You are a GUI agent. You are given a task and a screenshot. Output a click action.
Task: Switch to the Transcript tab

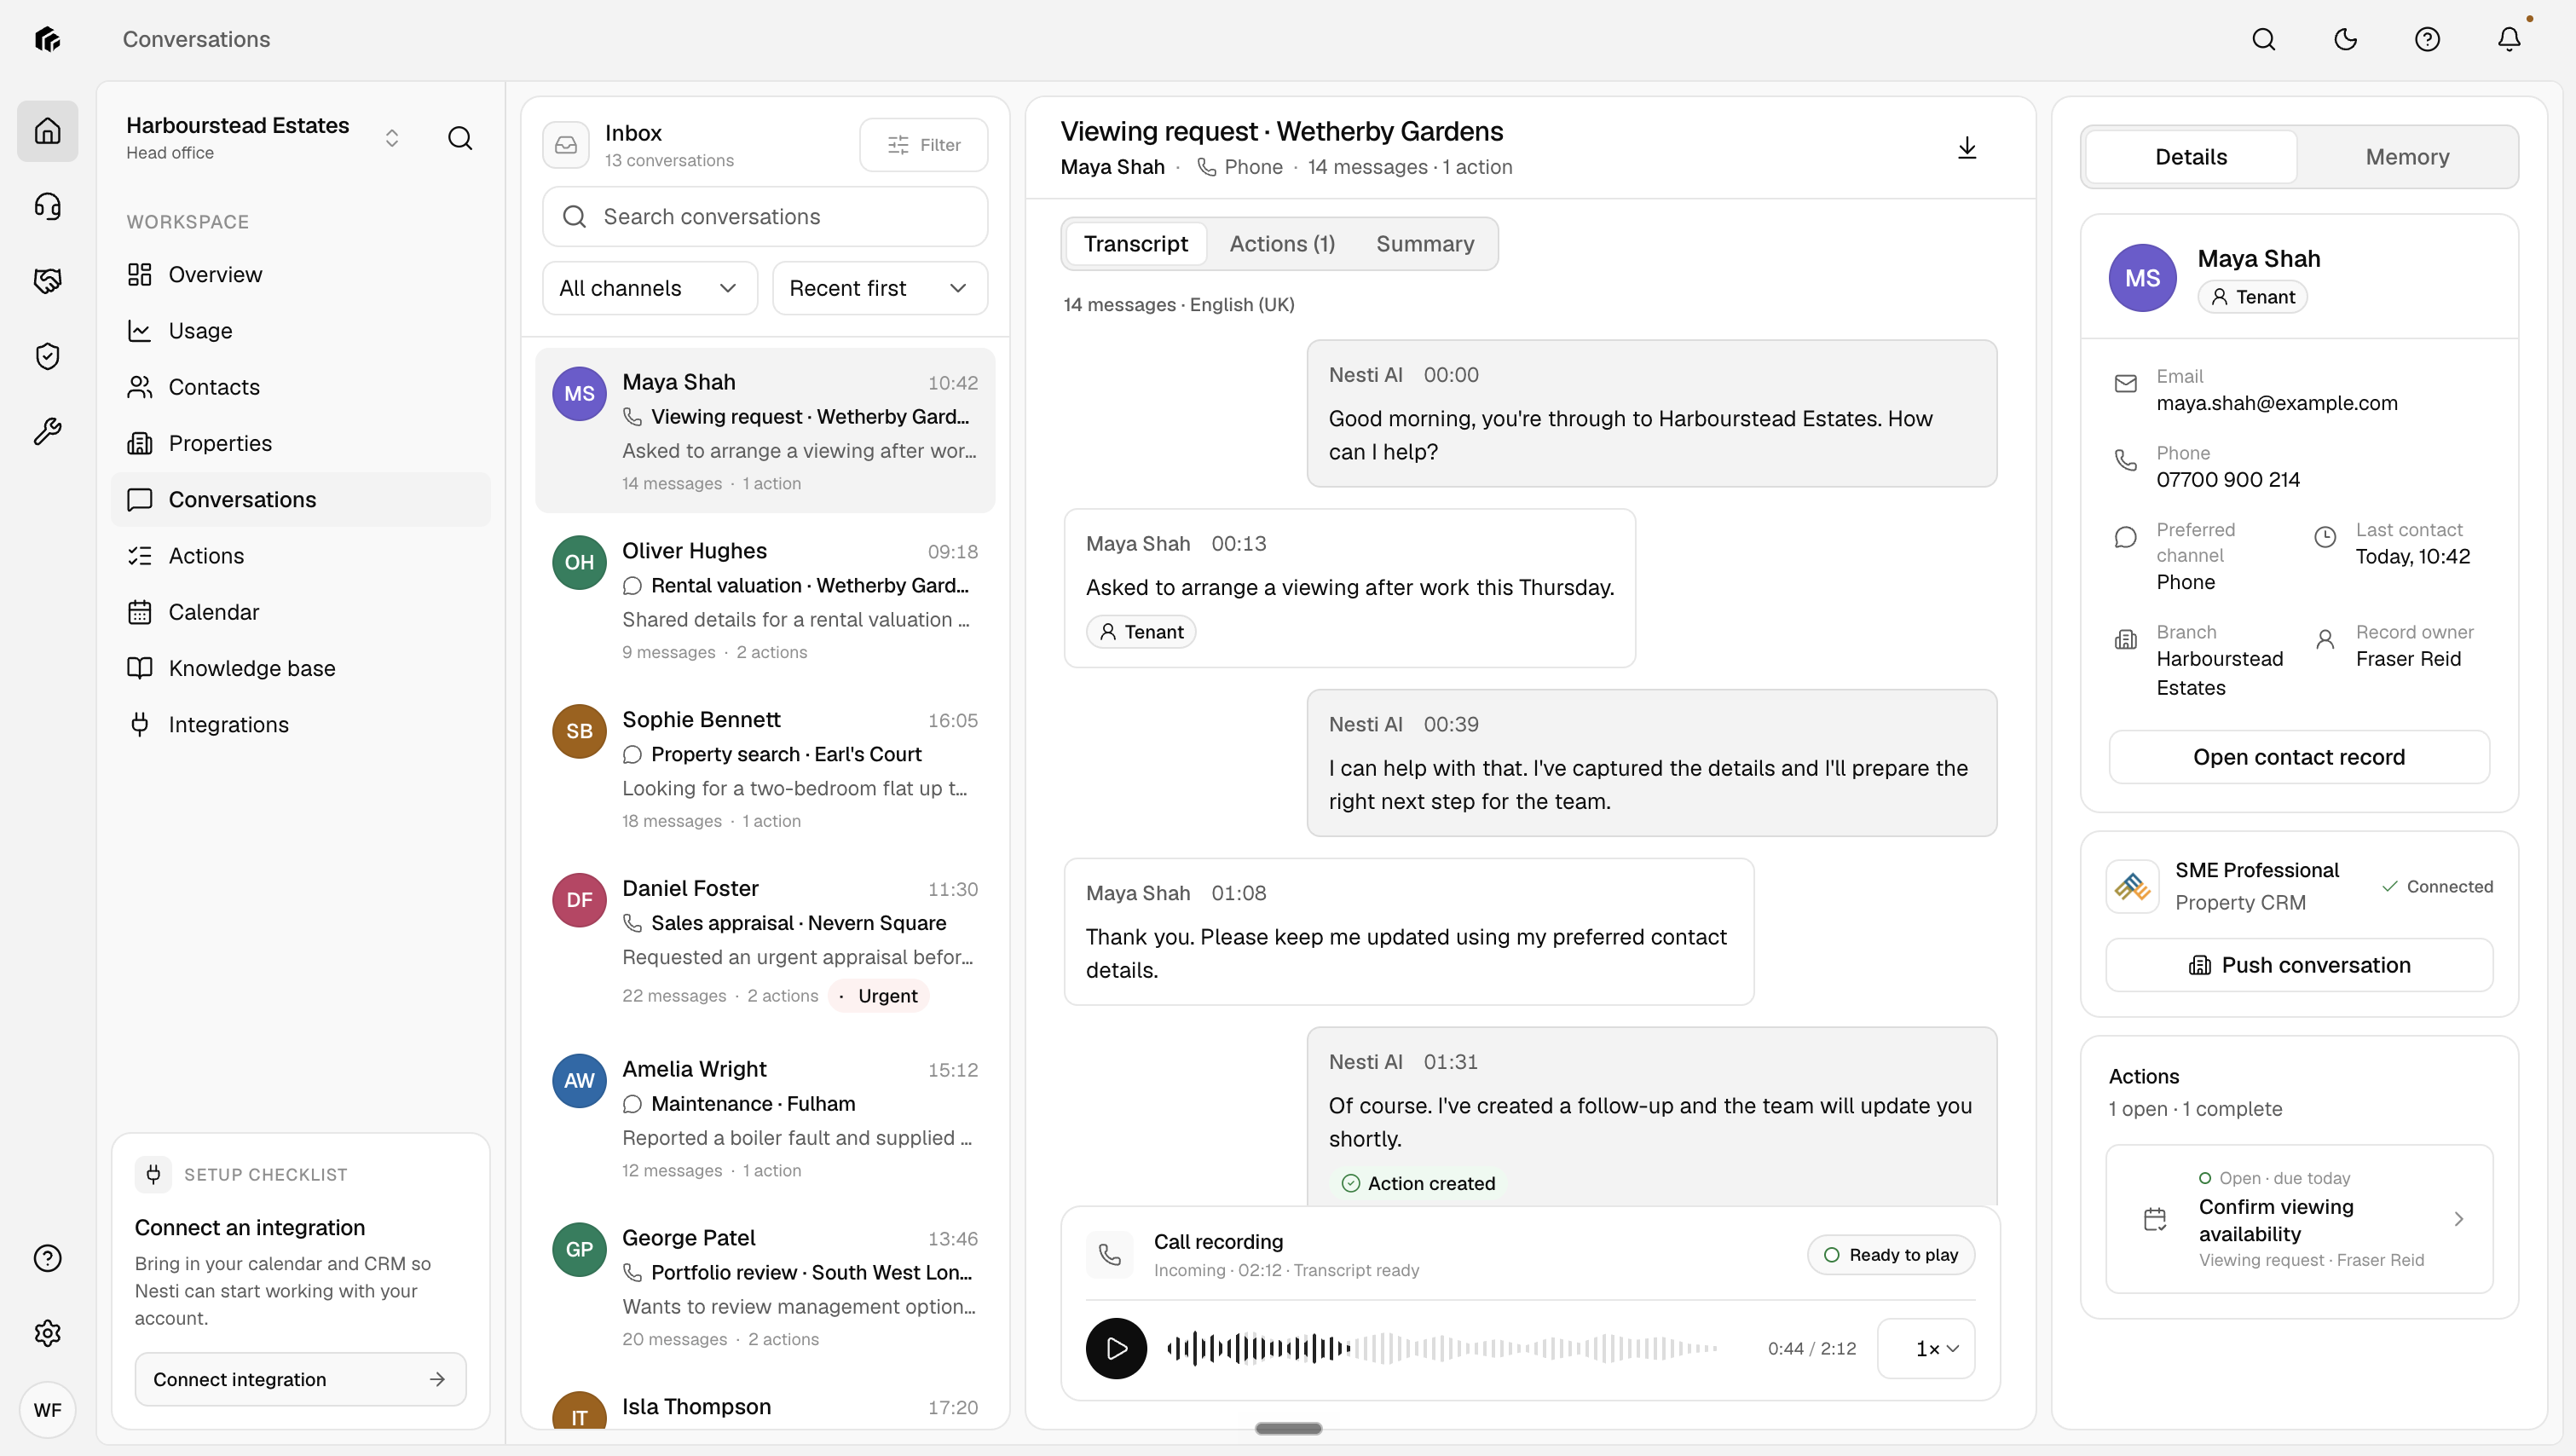(x=1135, y=244)
